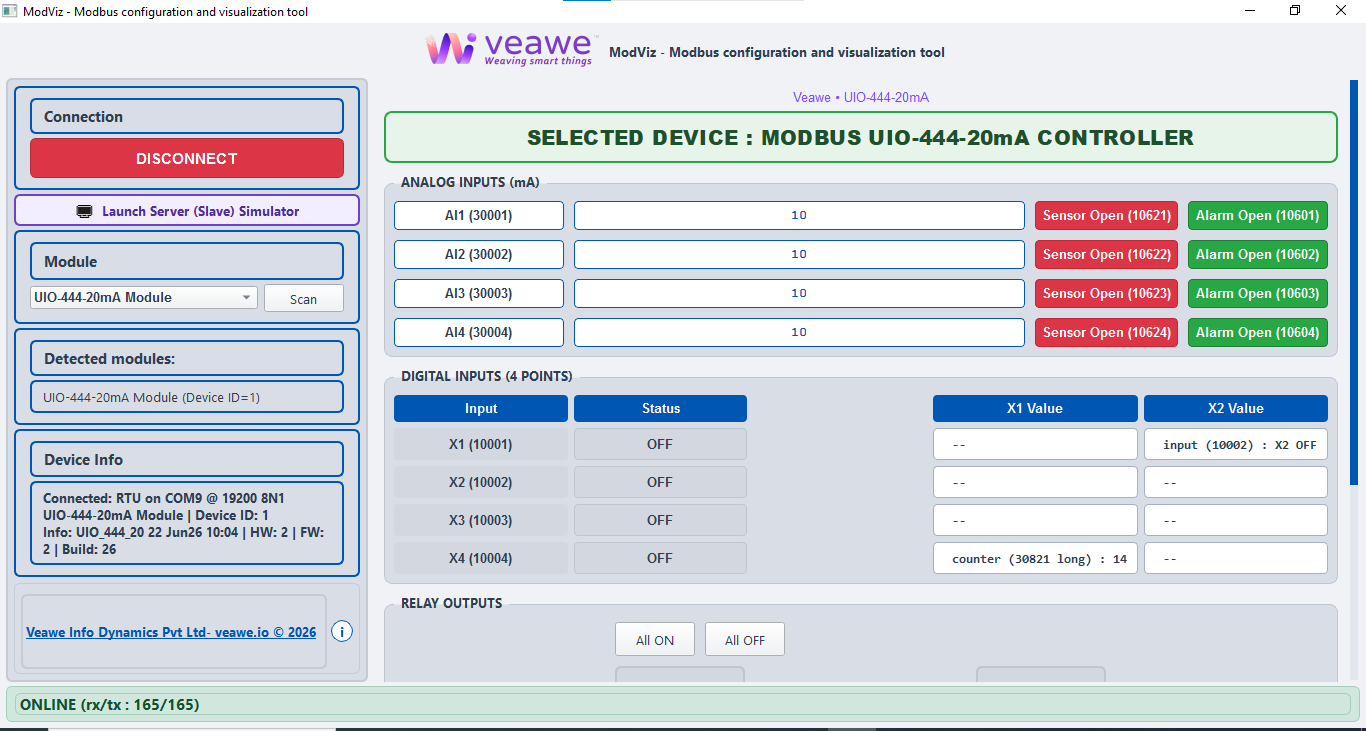Image resolution: width=1366 pixels, height=731 pixels.
Task: Click the SELECTED DEVICE banner
Action: (x=861, y=137)
